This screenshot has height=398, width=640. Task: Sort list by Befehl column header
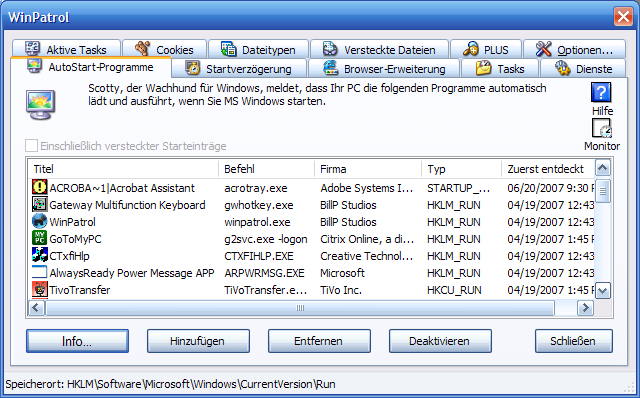267,169
